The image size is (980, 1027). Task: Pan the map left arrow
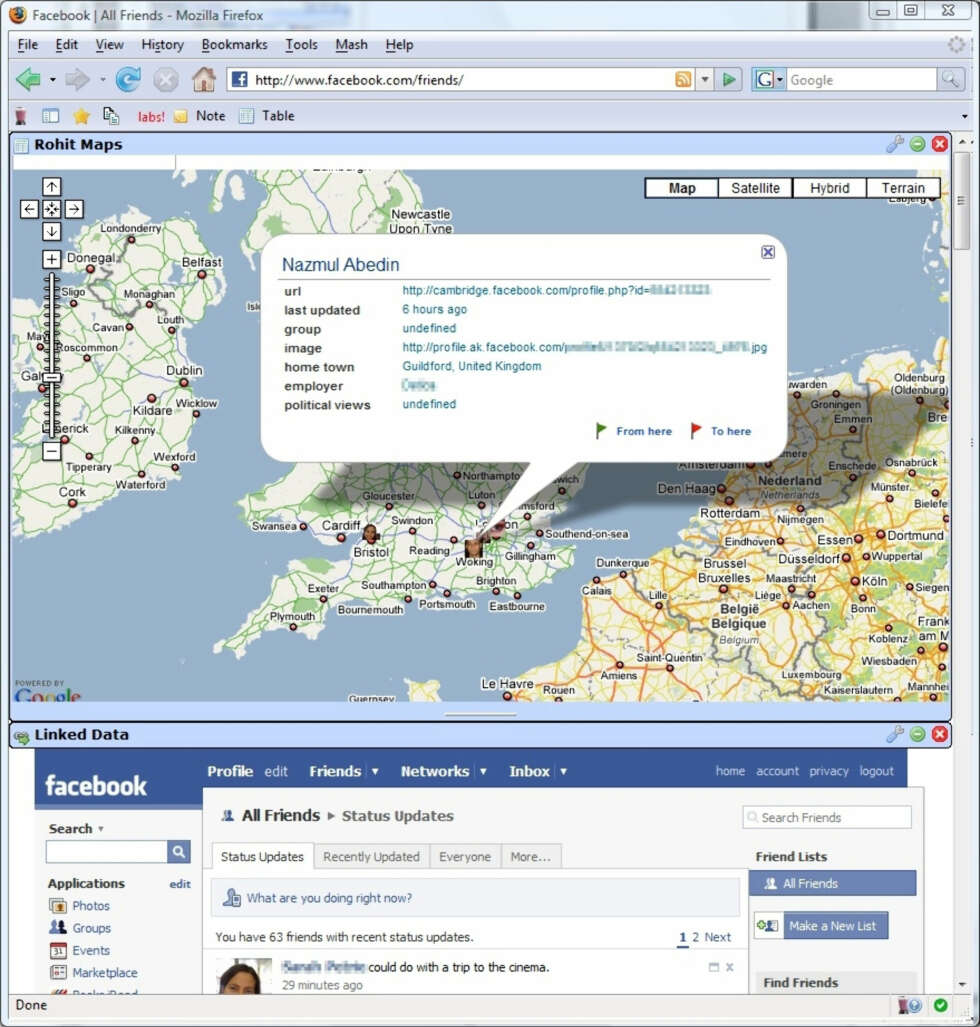pos(29,209)
